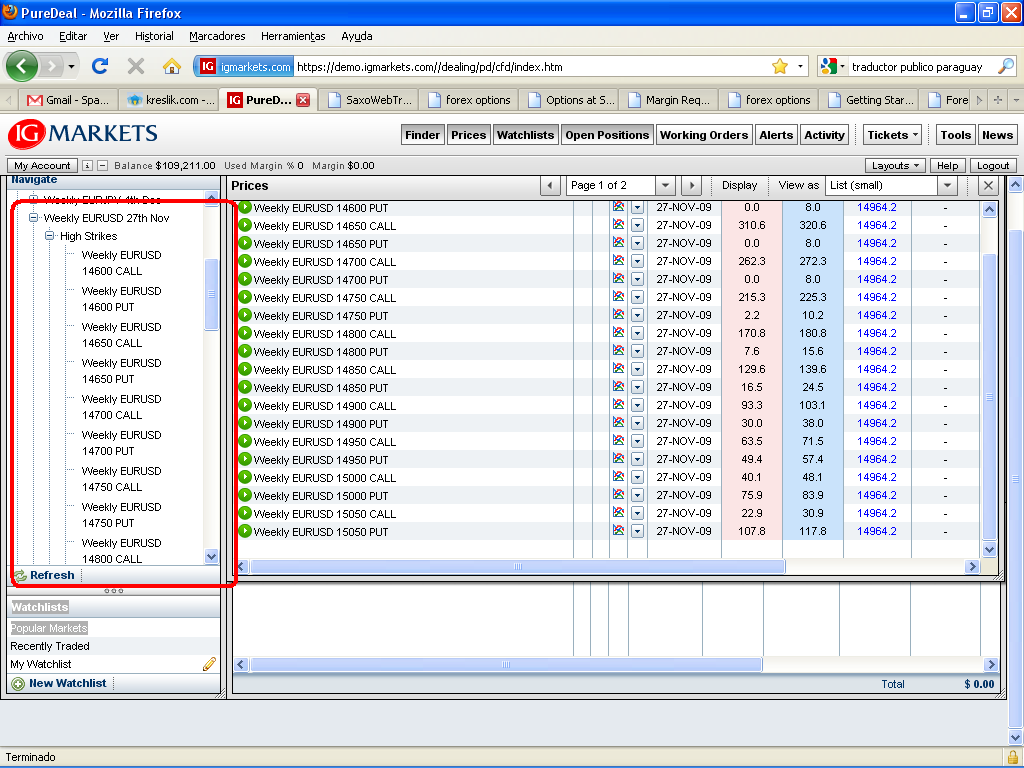Open the Tickets dropdown menu
The height and width of the screenshot is (768, 1024).
[893, 135]
